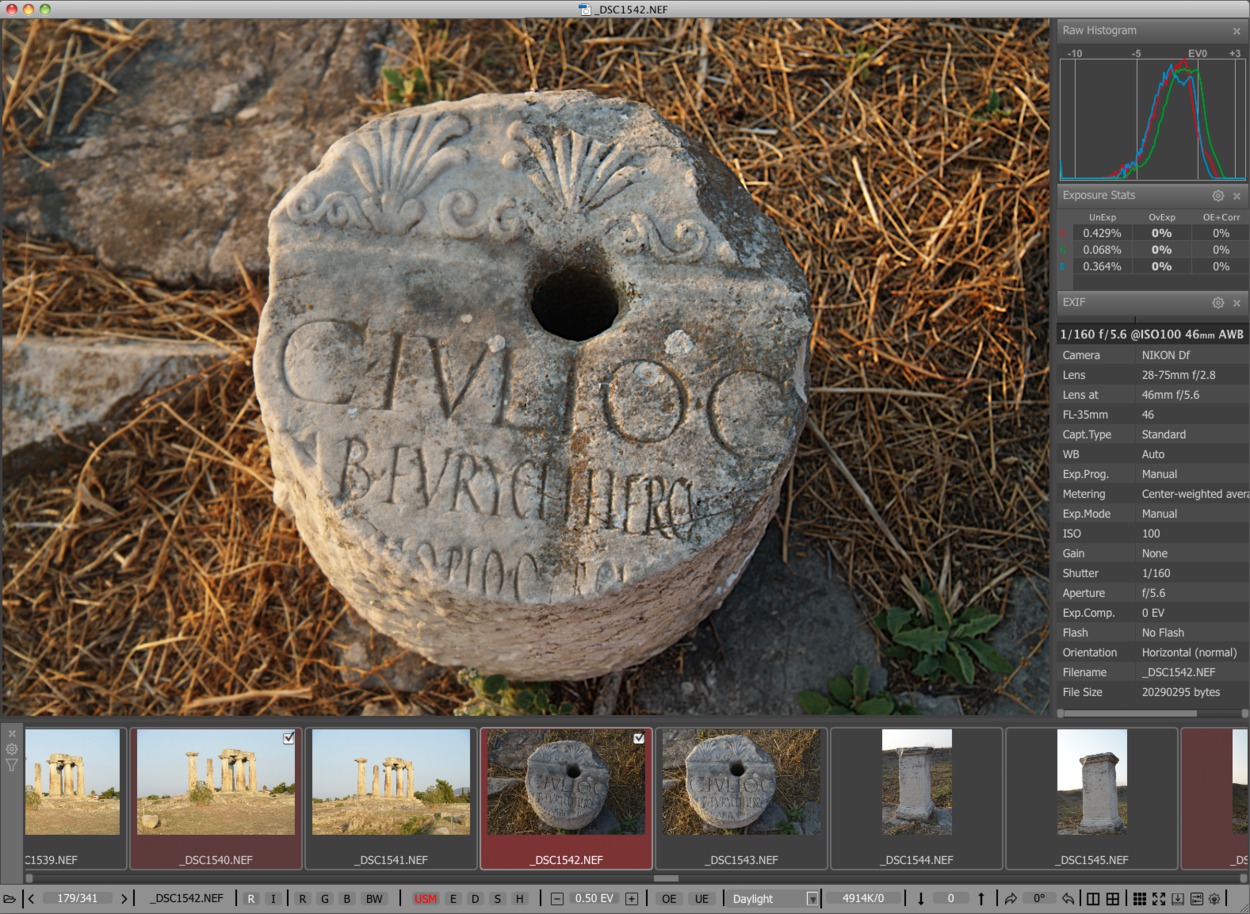Increase exposure with the plus EV button
The width and height of the screenshot is (1250, 914).
point(631,899)
